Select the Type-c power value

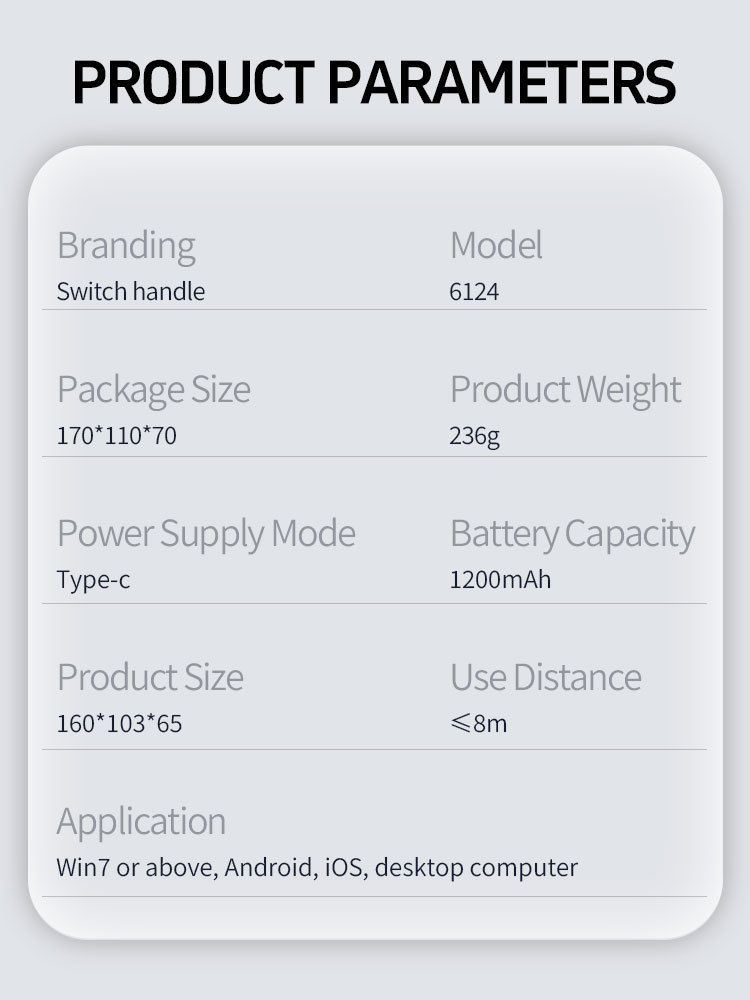click(x=93, y=581)
